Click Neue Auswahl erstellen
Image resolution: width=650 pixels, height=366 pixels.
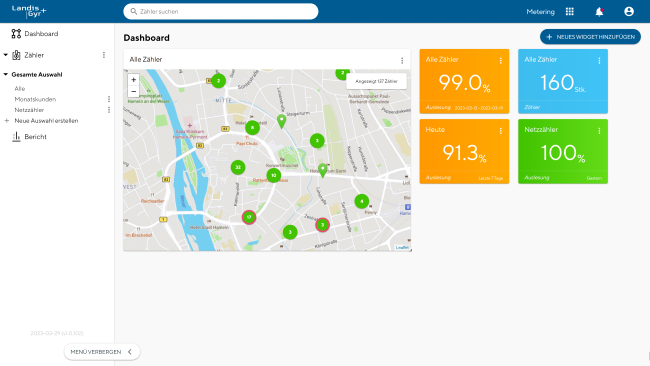tap(46, 121)
